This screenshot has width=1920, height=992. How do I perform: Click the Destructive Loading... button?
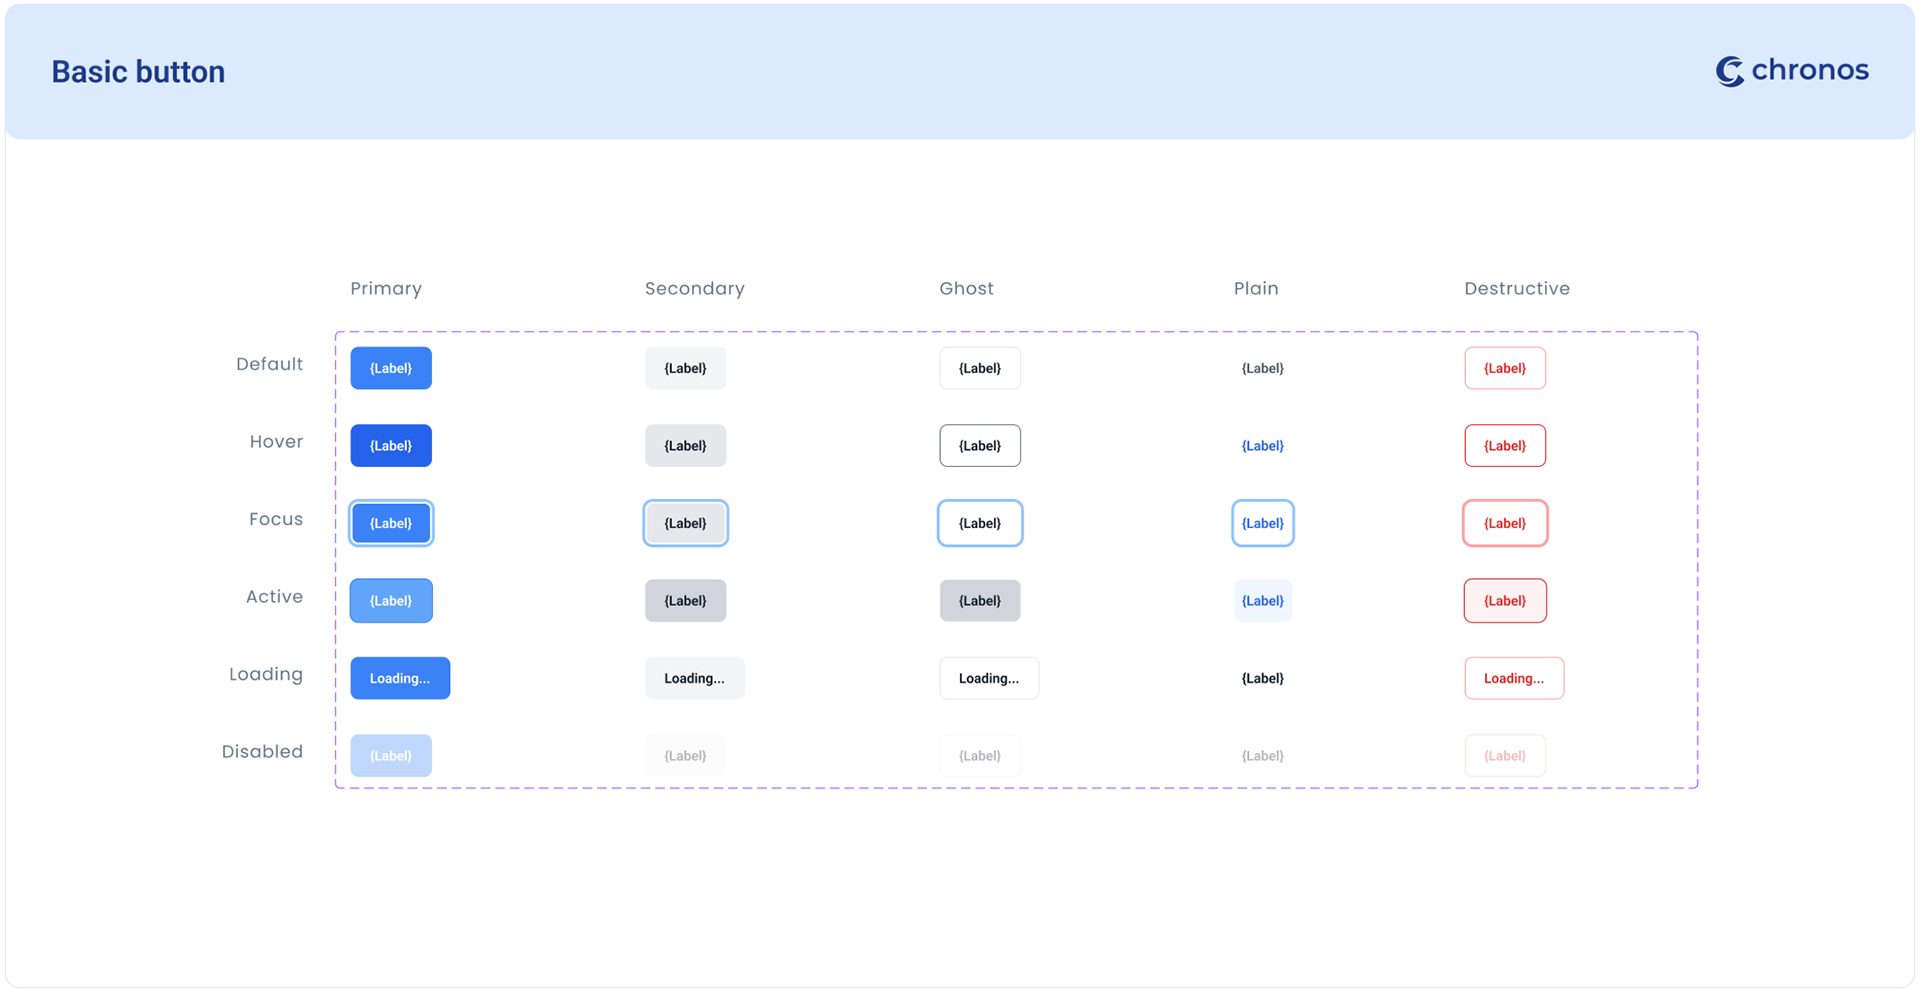coord(1514,678)
